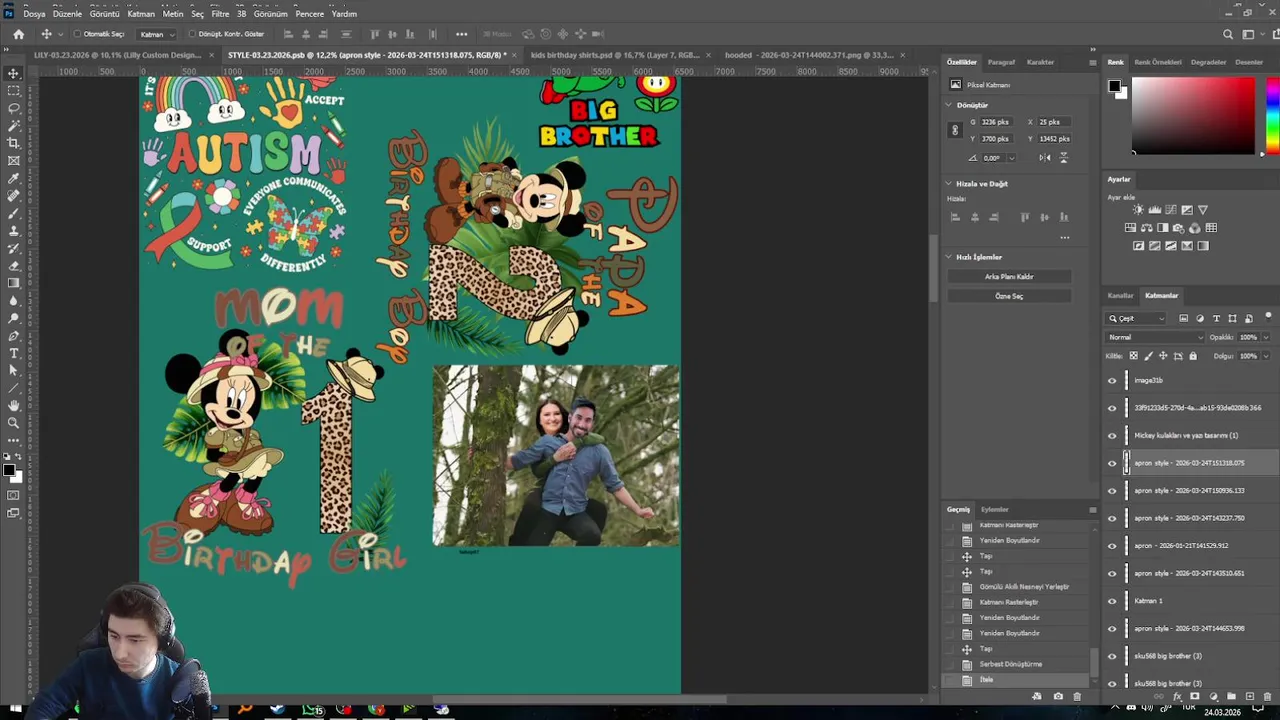
Task: Open the Pencere menu
Action: 310,14
